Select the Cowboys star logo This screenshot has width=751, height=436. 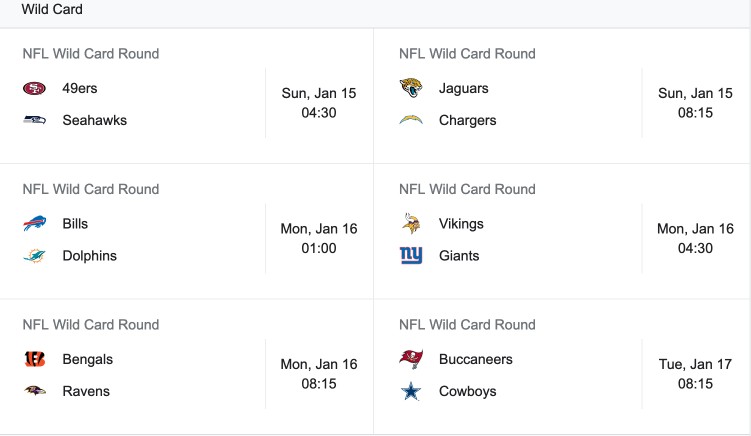tap(411, 391)
